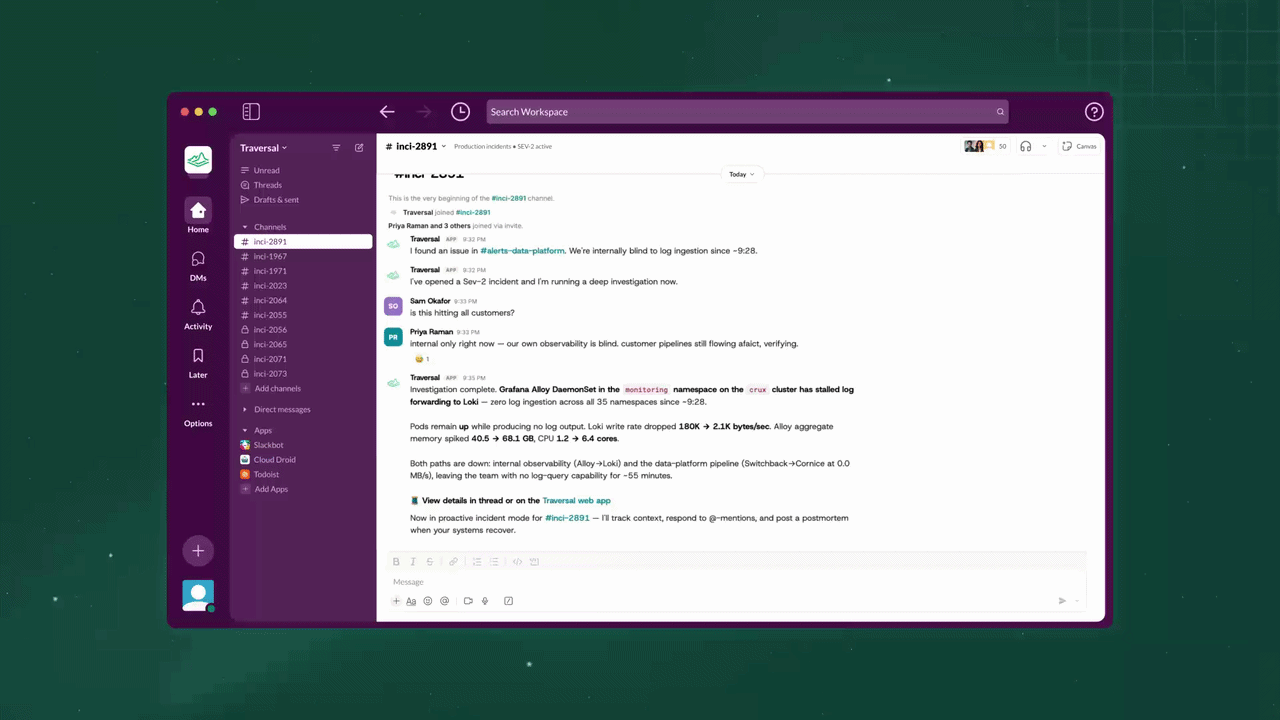This screenshot has width=1280, height=720.
Task: Go back with the left arrow
Action: 387,112
